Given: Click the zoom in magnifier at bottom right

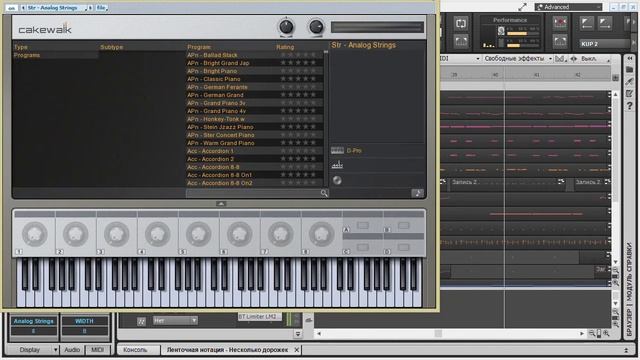Looking at the screenshot, I should click(x=606, y=333).
